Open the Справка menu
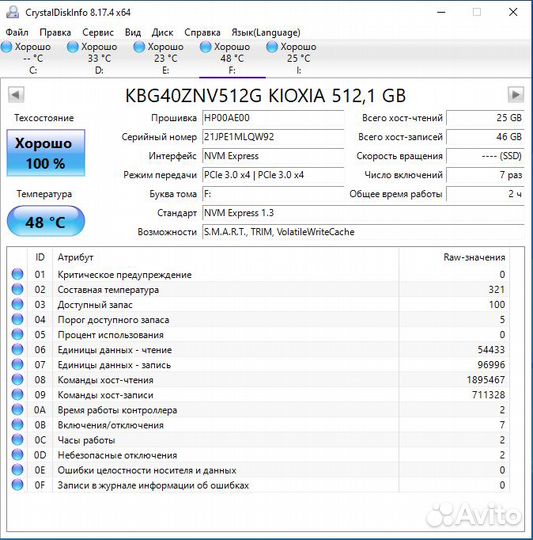The height and width of the screenshot is (540, 533). [x=202, y=32]
